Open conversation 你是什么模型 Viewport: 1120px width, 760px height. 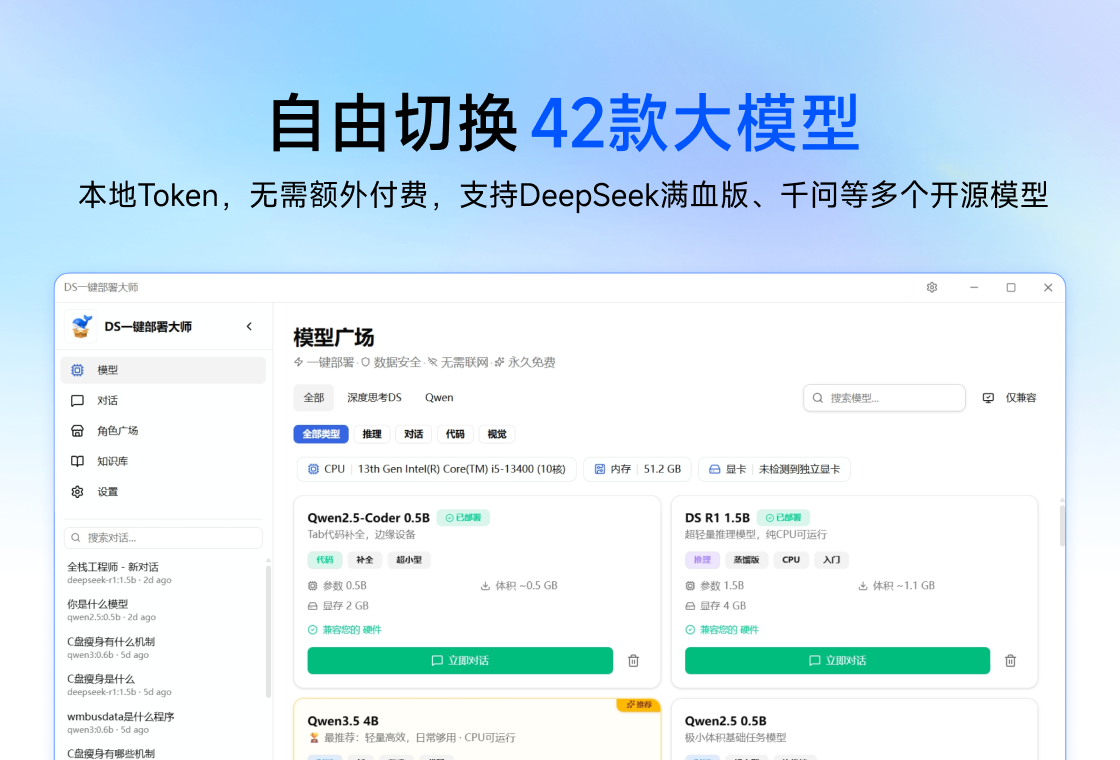click(164, 610)
